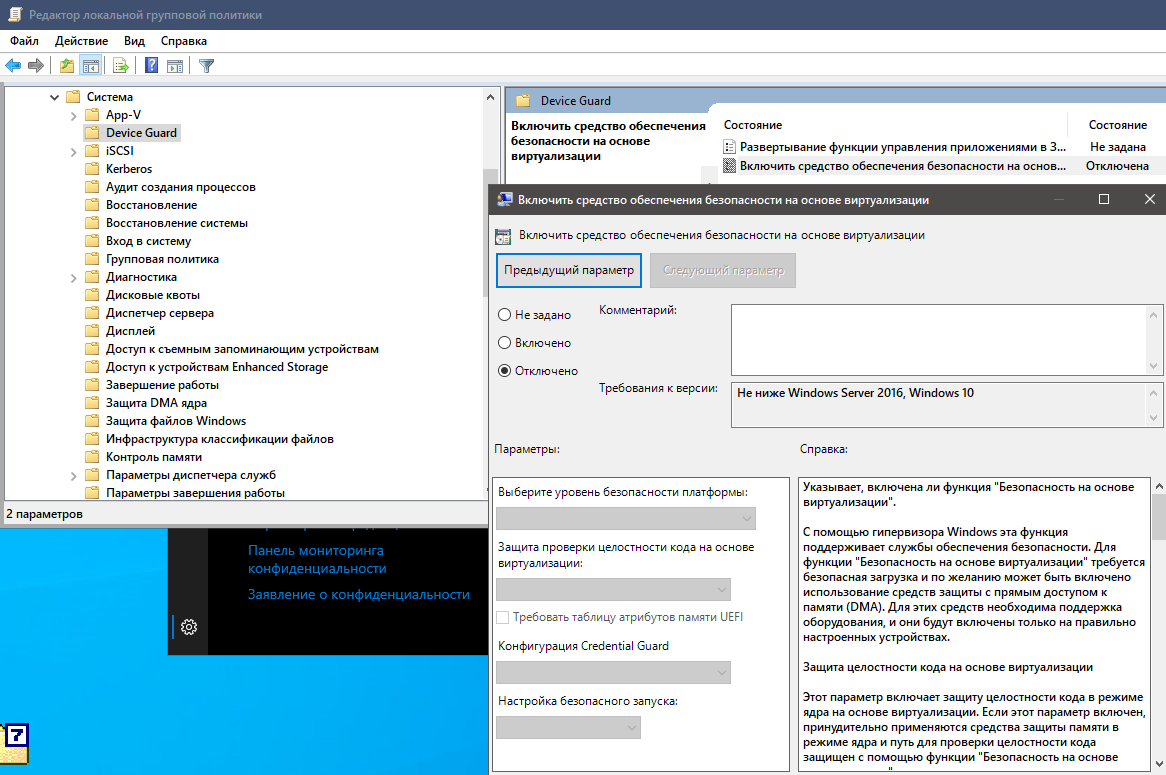Open the Вид menu
The image size is (1166, 775).
(134, 41)
